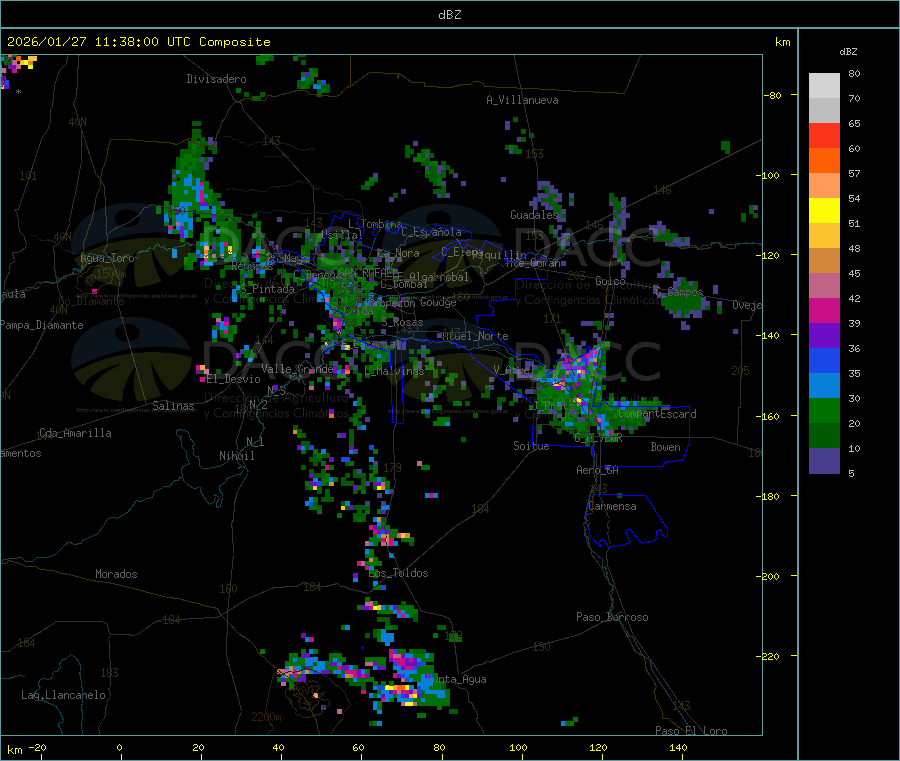Click the legend value 42
Screen dimensions: 900x761
(854, 298)
